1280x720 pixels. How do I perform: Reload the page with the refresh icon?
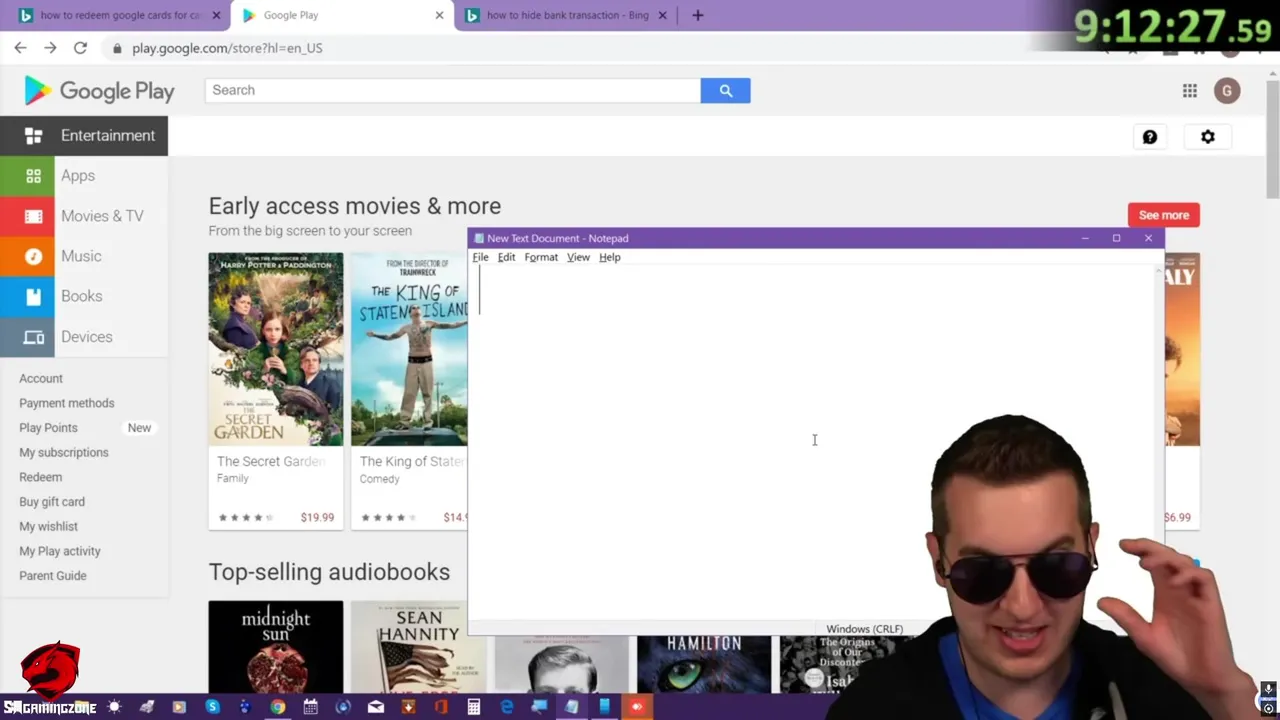click(x=80, y=48)
